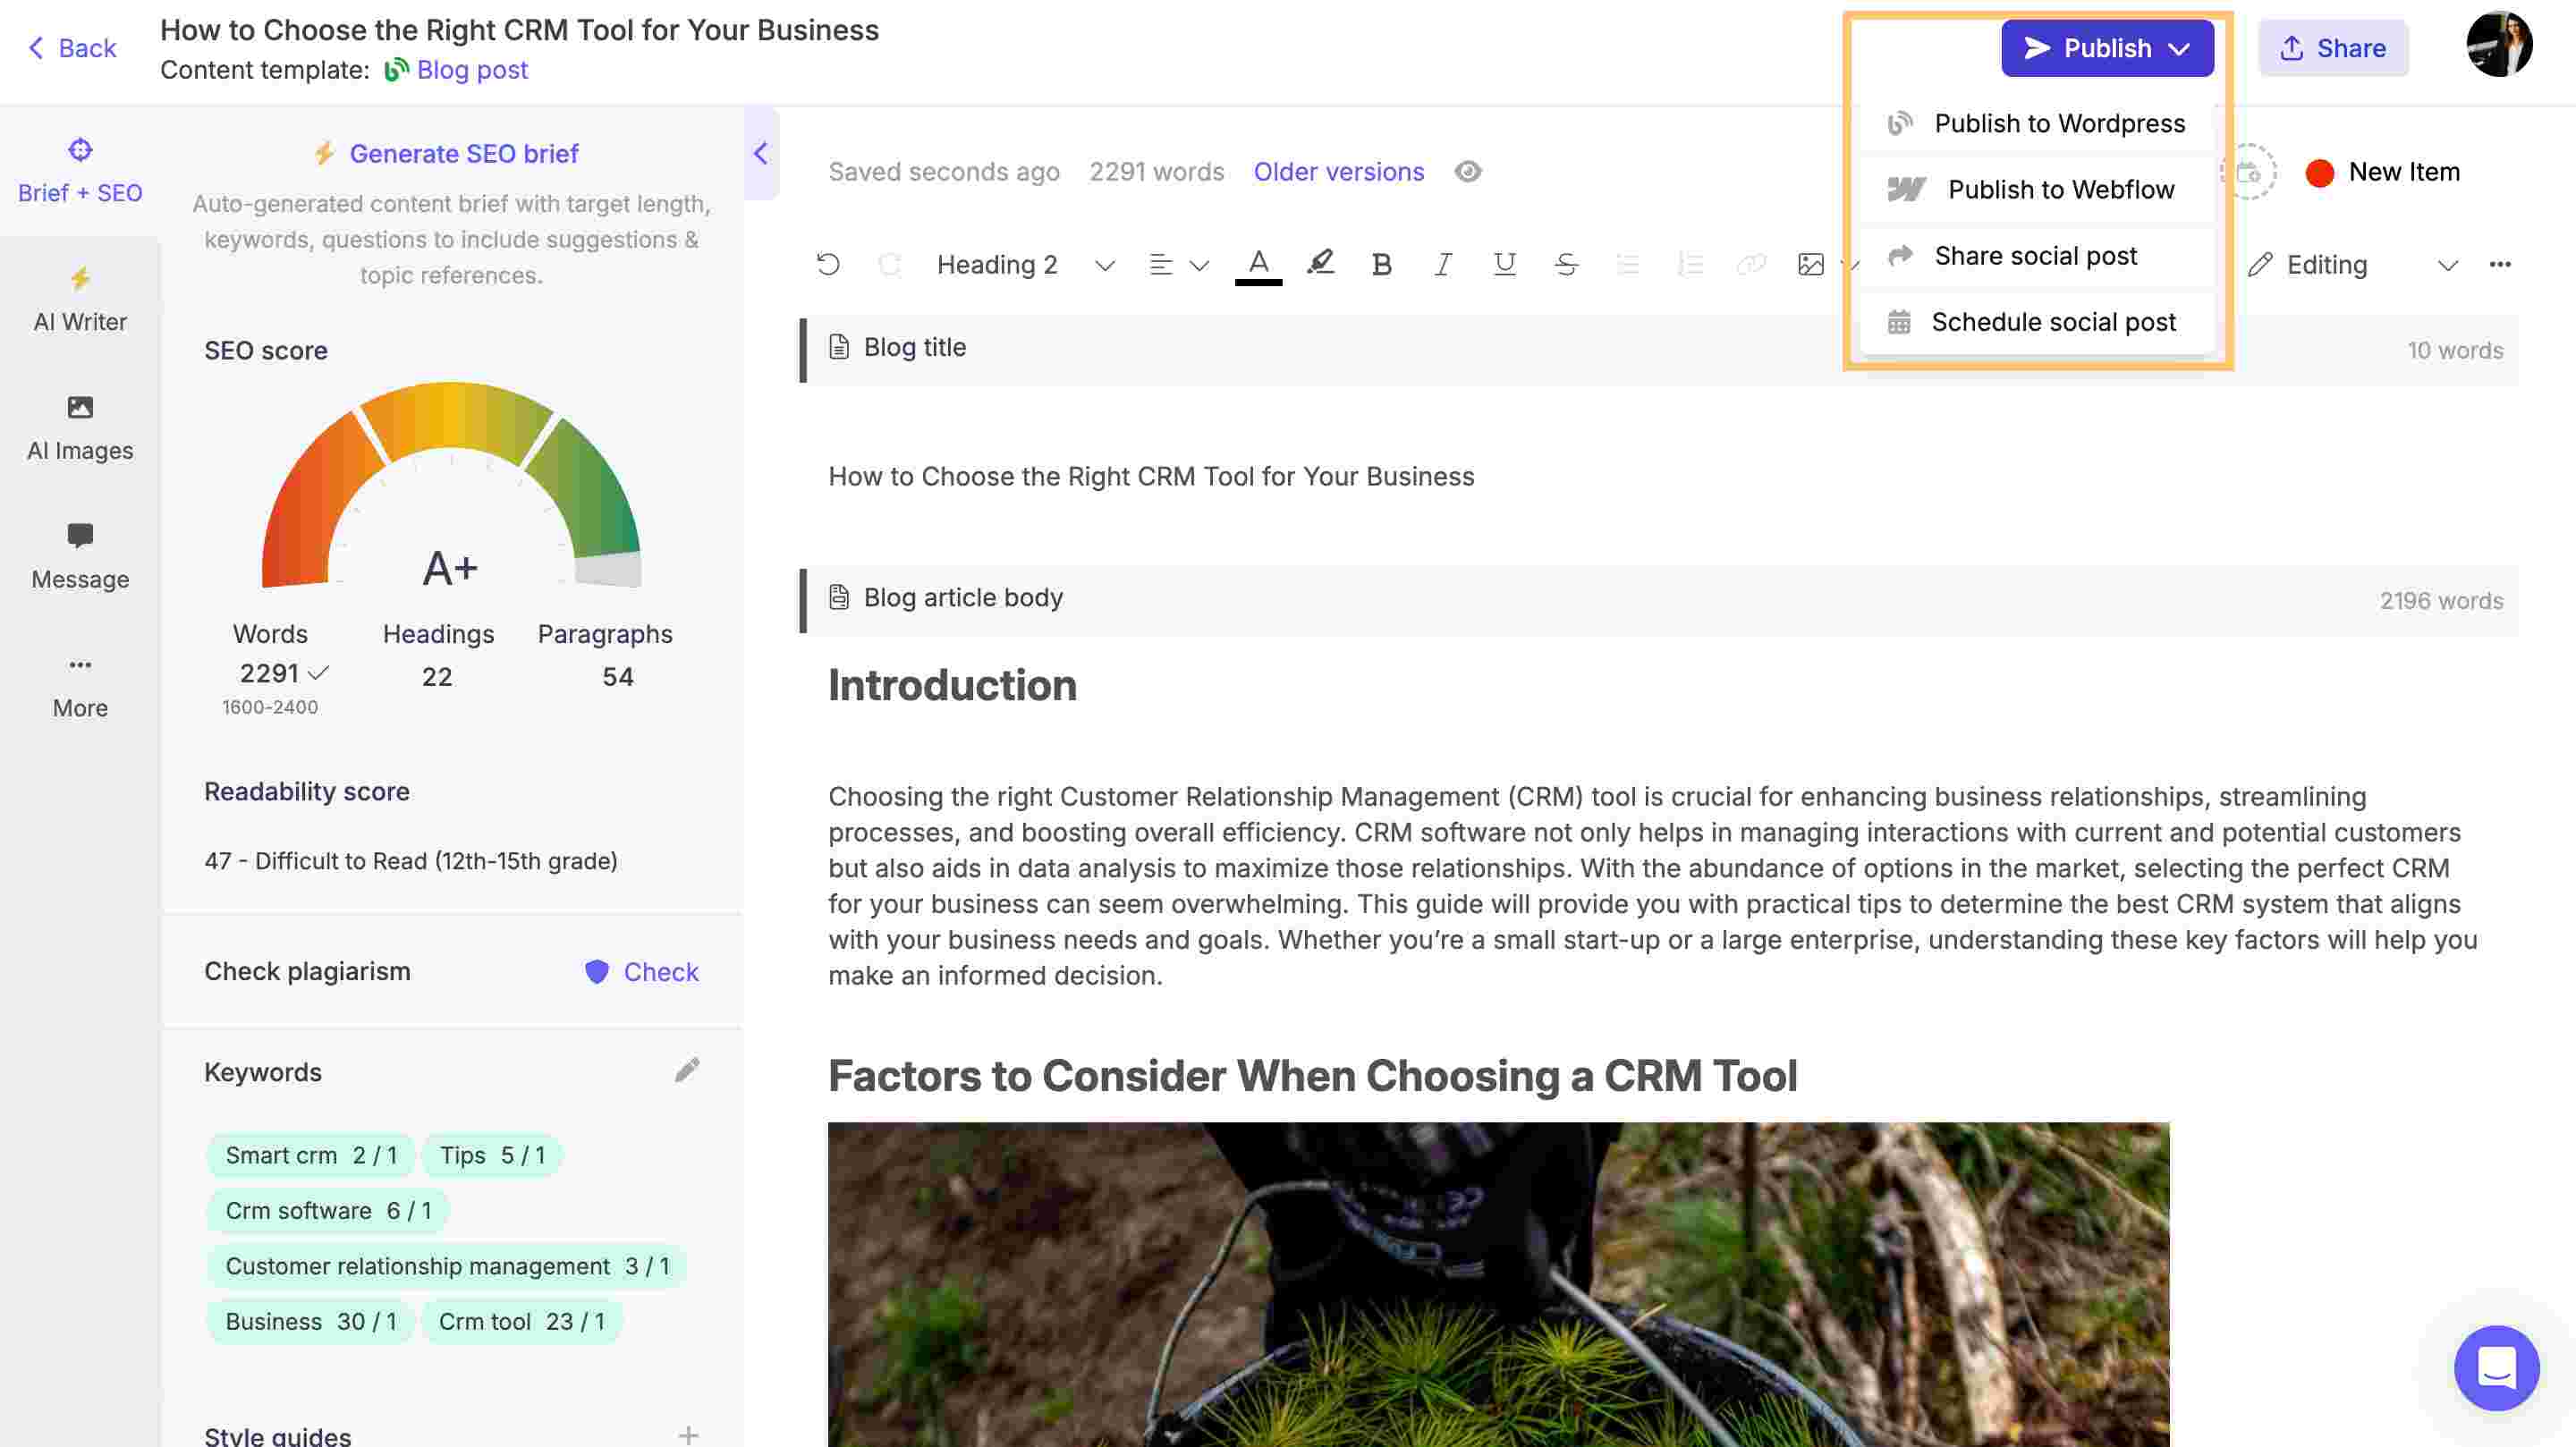Click the Insert Image icon
2576x1447 pixels.
tap(1809, 264)
